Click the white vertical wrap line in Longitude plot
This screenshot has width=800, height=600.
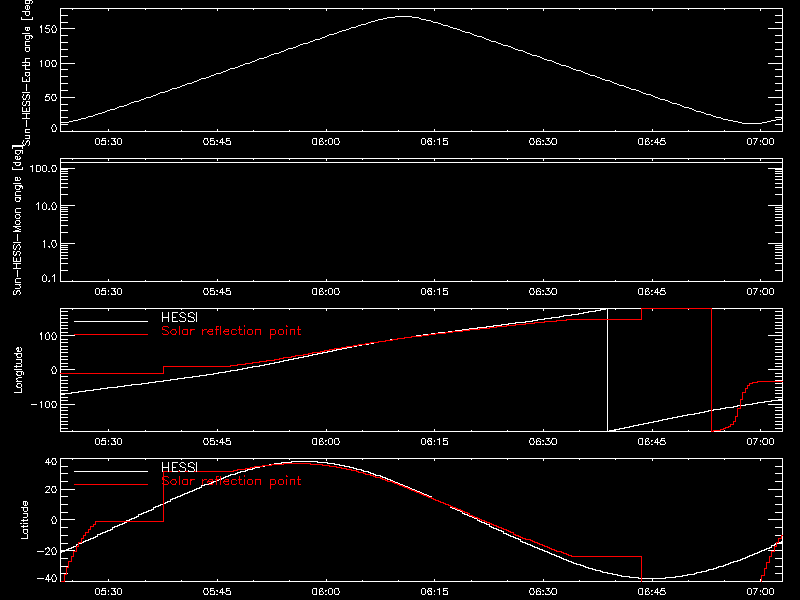tap(607, 370)
